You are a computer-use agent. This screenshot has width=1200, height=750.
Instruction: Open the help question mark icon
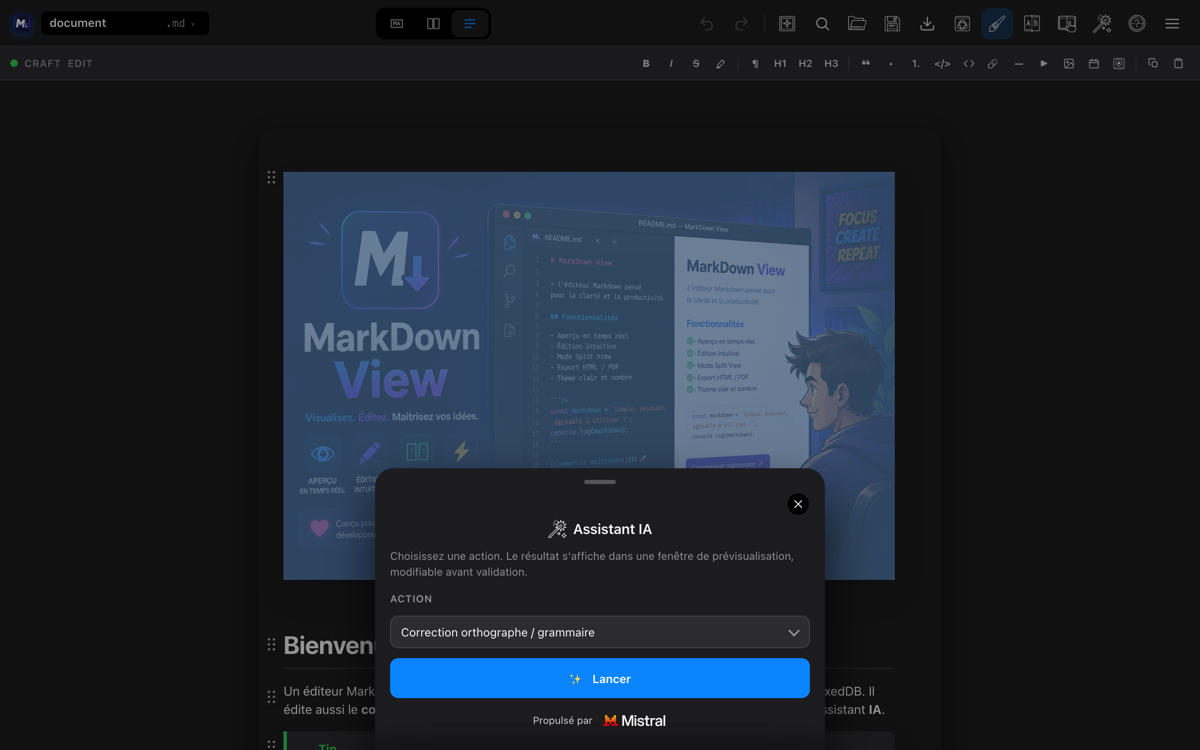tap(1137, 23)
